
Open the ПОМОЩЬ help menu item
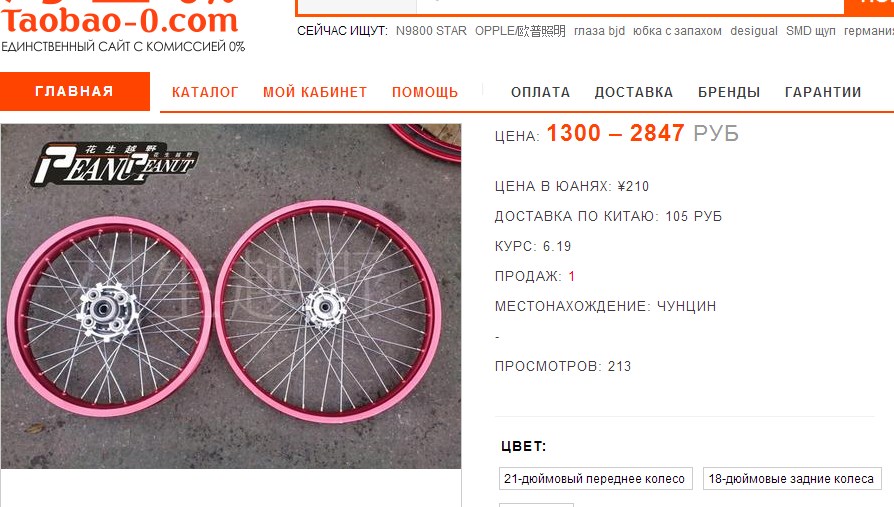click(425, 92)
